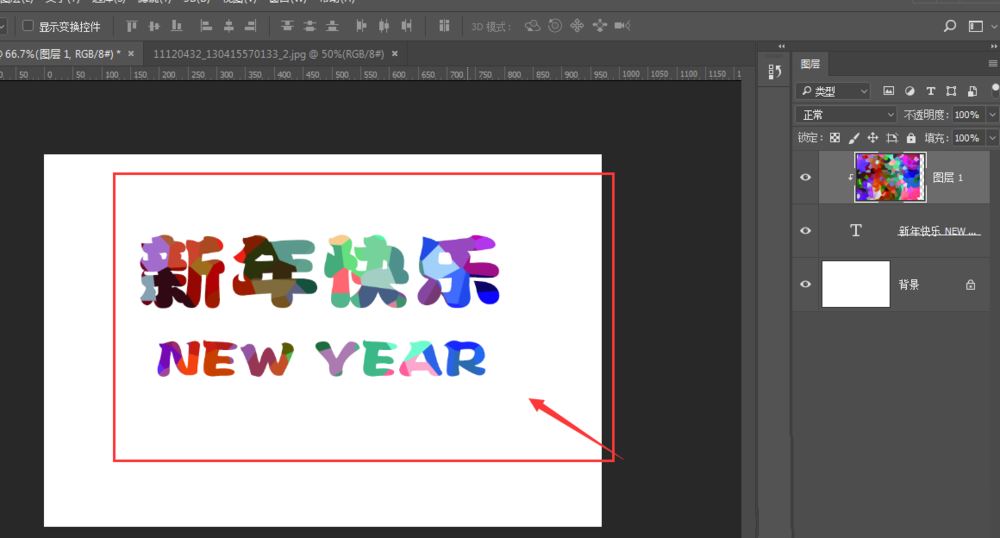1000x538 pixels.
Task: Click the align left edges icon
Action: point(206,26)
